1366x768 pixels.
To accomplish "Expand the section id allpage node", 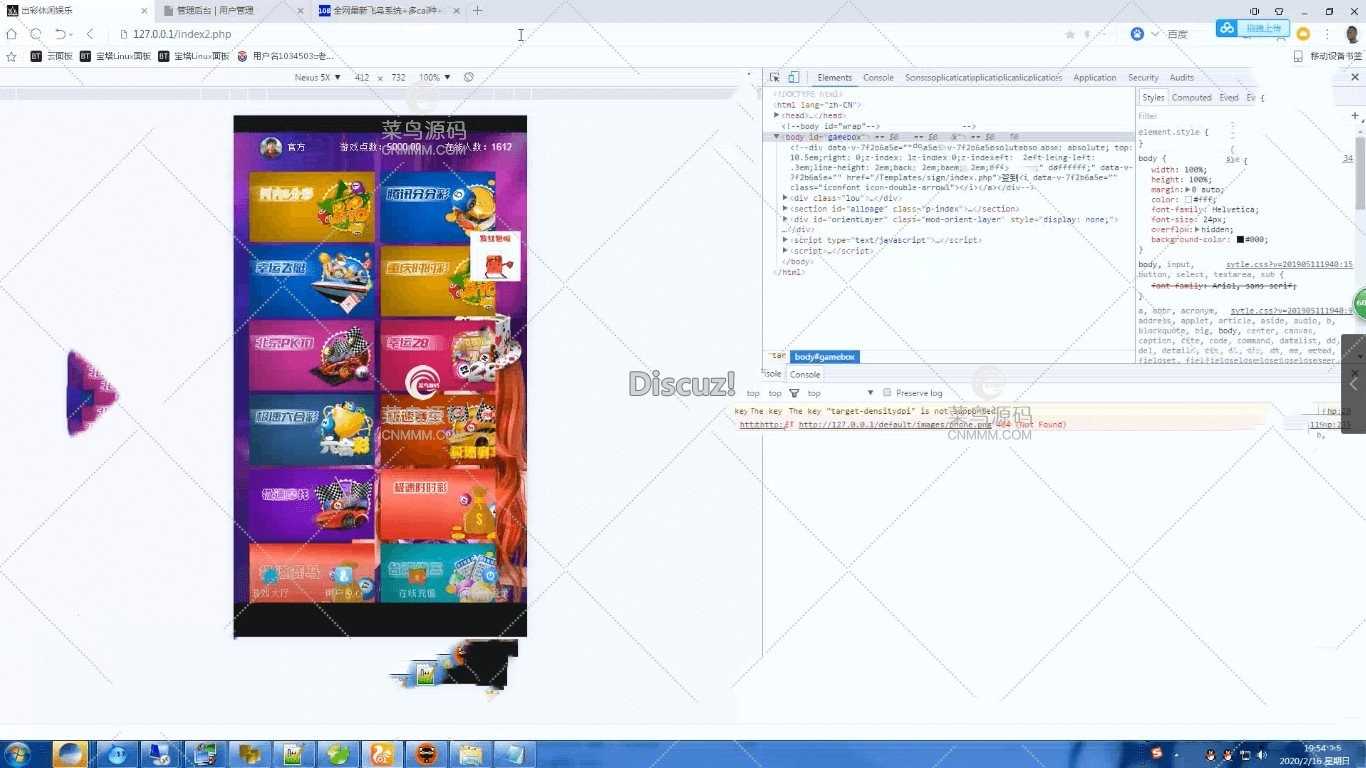I will 786,209.
